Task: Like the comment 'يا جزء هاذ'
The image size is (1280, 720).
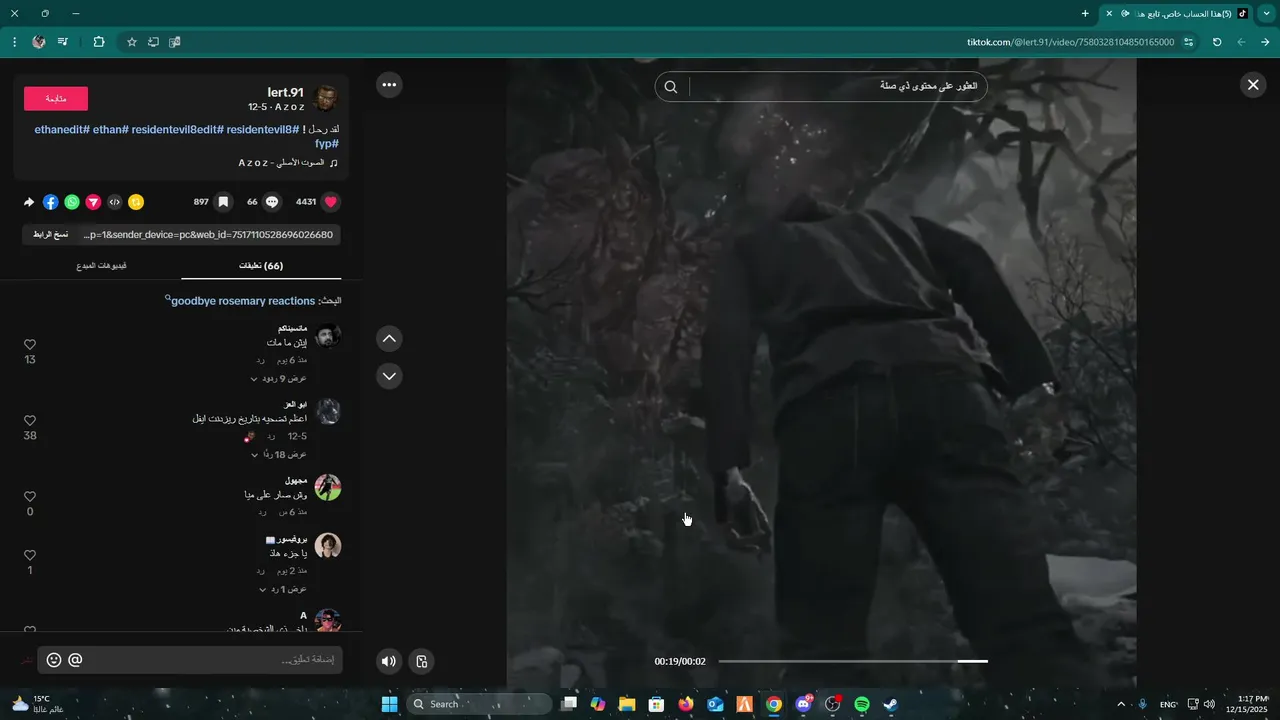Action: [x=30, y=555]
